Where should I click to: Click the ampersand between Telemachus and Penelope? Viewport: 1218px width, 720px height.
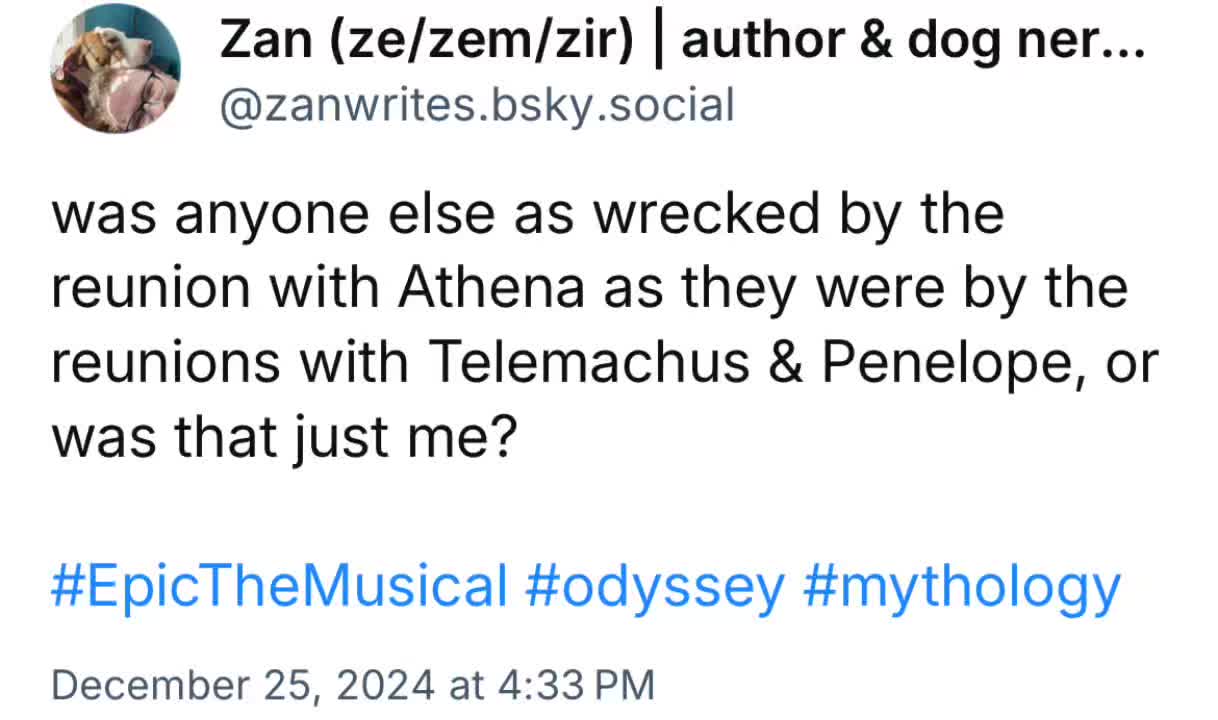click(x=786, y=363)
